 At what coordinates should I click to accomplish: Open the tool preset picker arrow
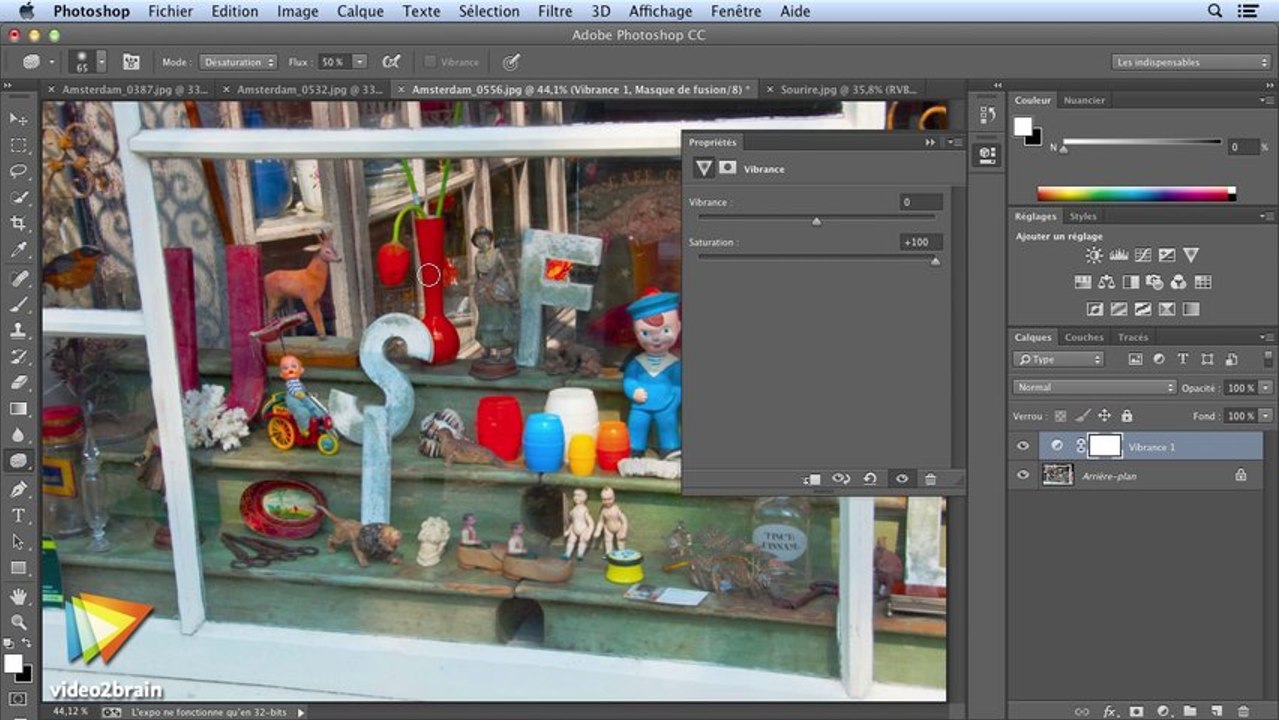tap(51, 62)
